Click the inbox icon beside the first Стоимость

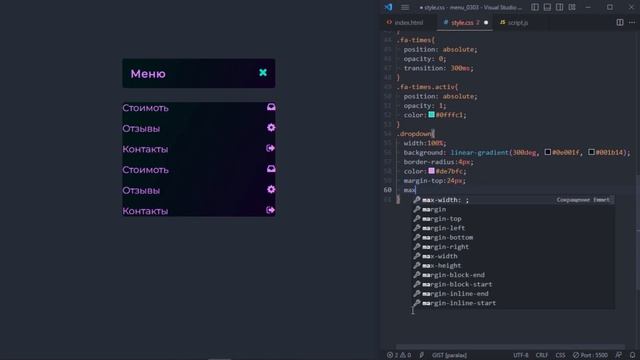pos(271,107)
